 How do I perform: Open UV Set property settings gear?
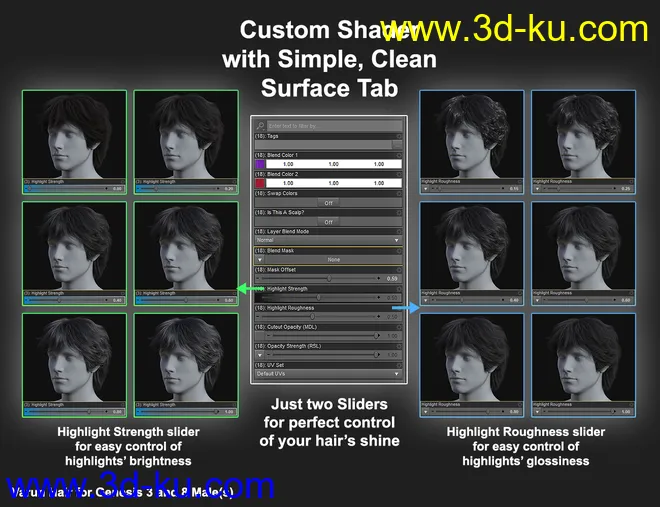point(399,365)
